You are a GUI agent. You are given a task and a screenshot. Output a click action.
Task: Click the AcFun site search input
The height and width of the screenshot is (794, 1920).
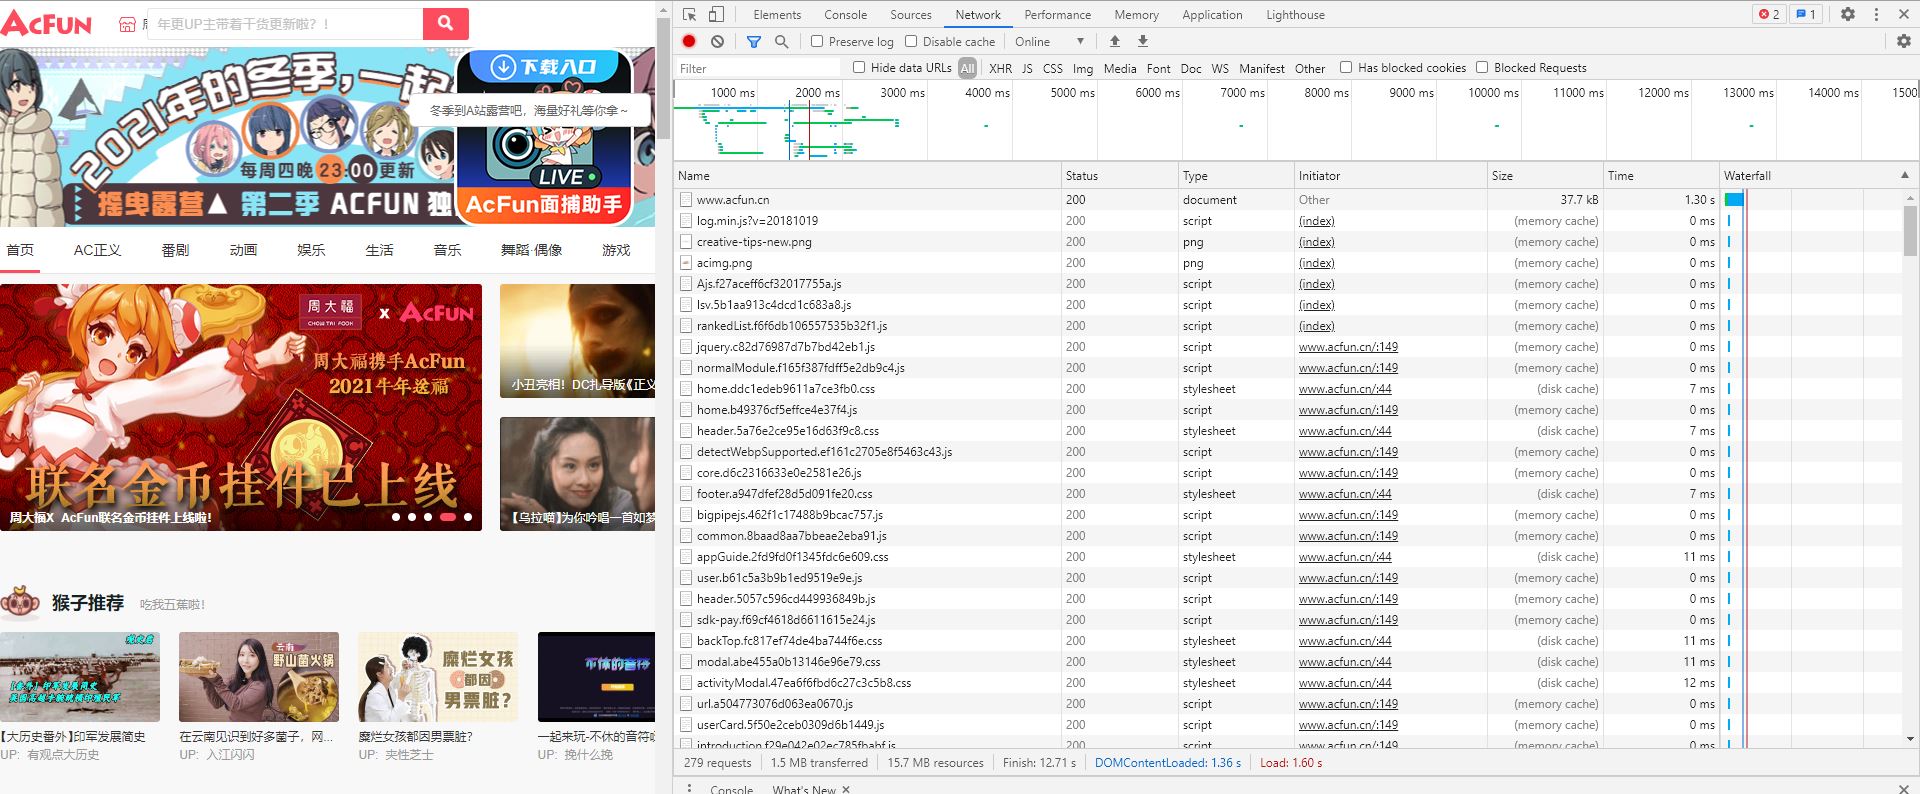pos(286,23)
